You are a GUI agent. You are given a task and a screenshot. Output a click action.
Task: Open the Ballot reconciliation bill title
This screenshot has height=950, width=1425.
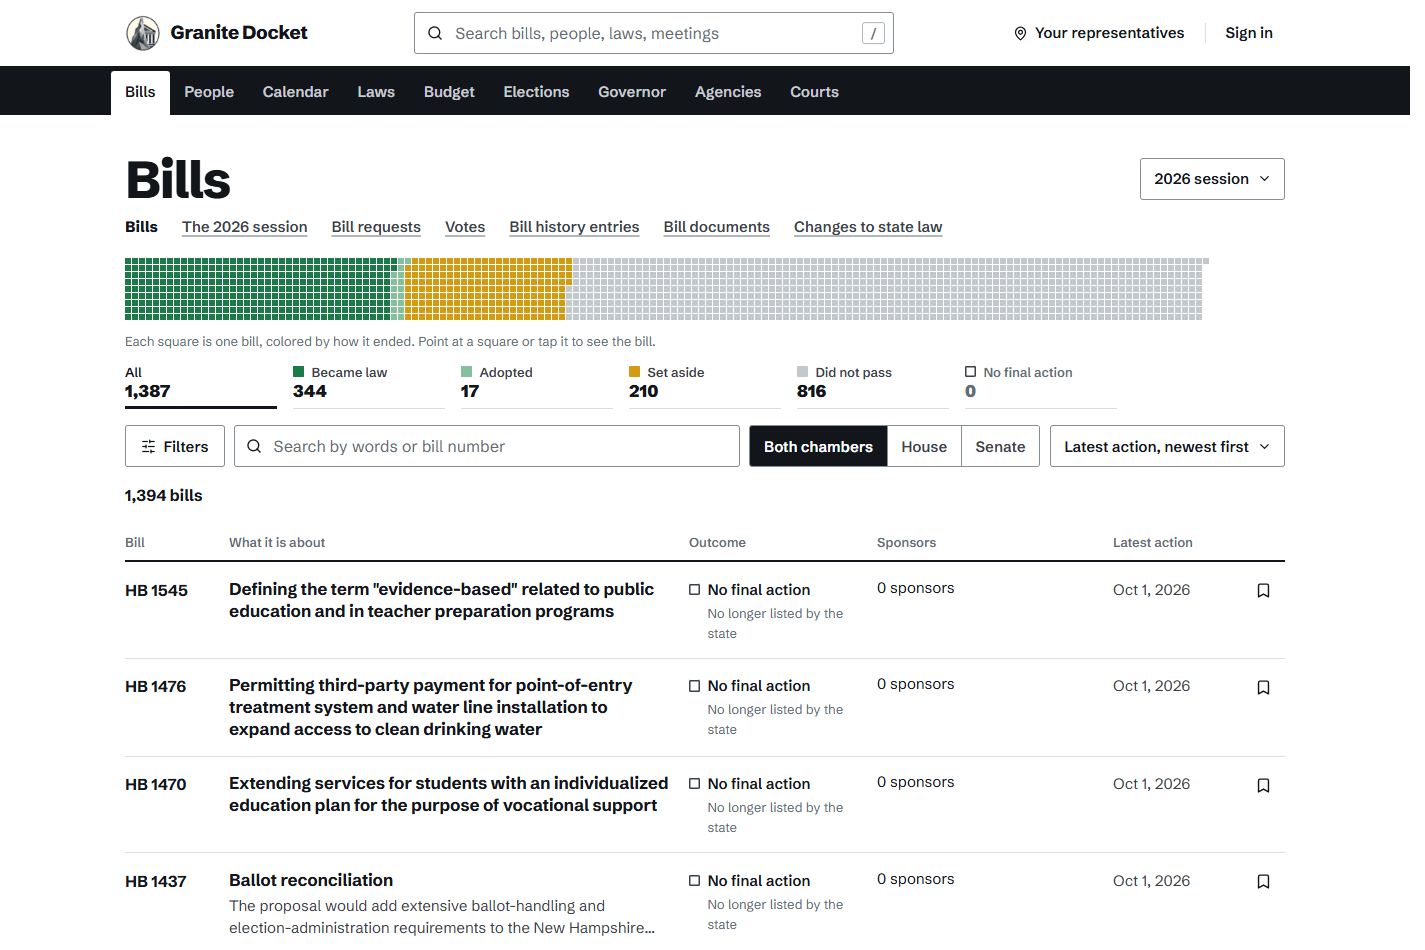pyautogui.click(x=311, y=881)
